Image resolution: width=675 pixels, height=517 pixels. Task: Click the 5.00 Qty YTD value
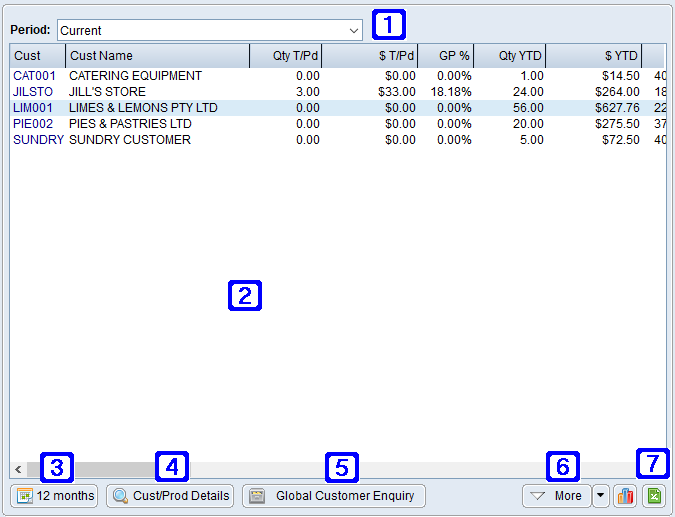pos(532,140)
